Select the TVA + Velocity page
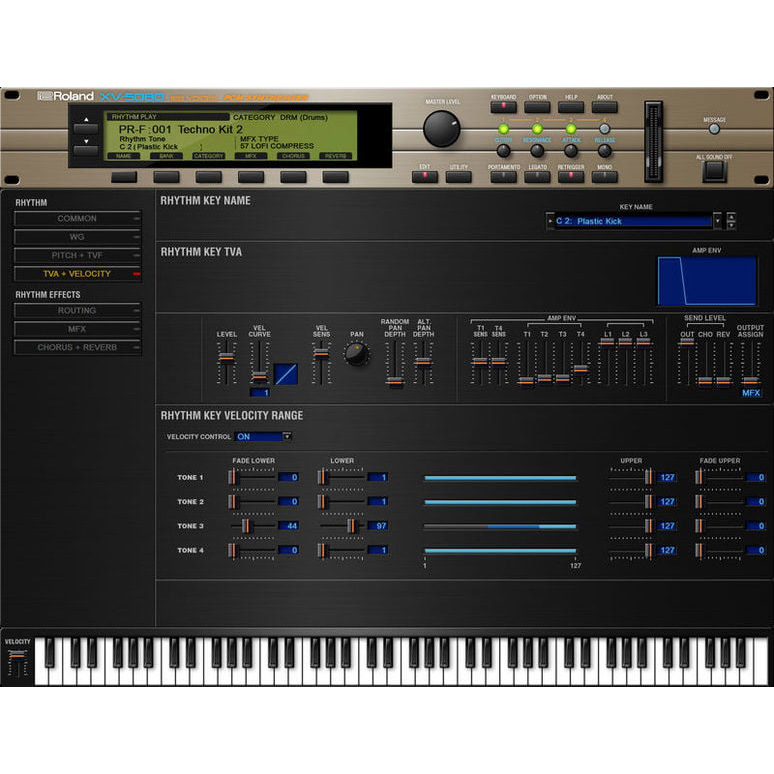This screenshot has width=774, height=774. [77, 273]
